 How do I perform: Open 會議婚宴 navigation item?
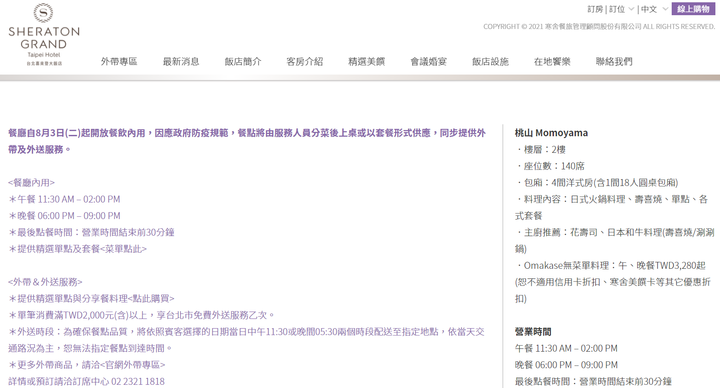[428, 62]
